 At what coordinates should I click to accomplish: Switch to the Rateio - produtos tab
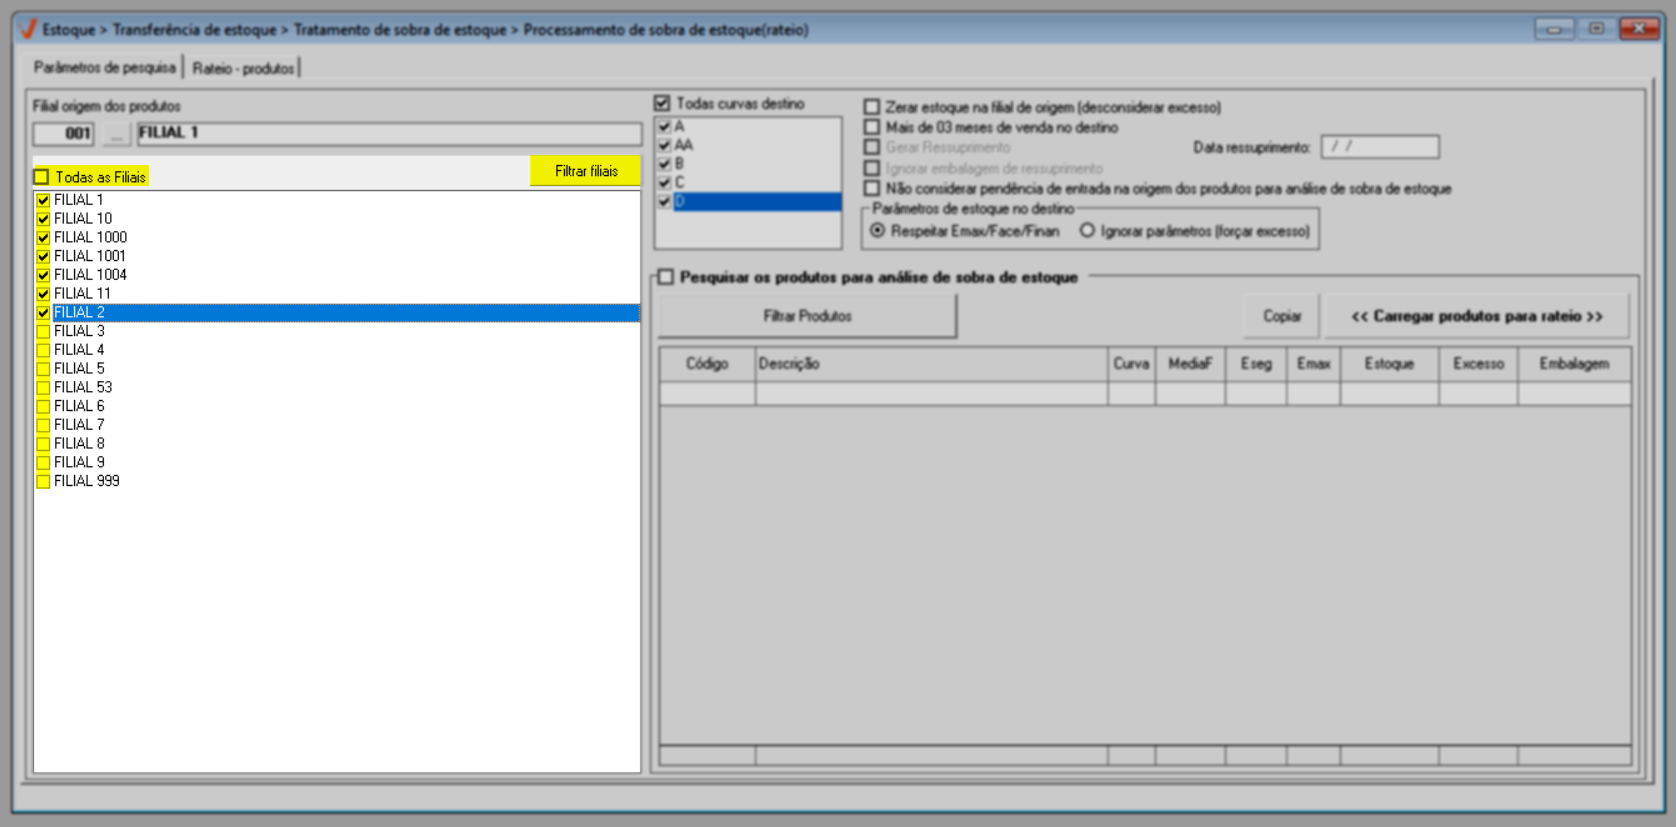243,68
